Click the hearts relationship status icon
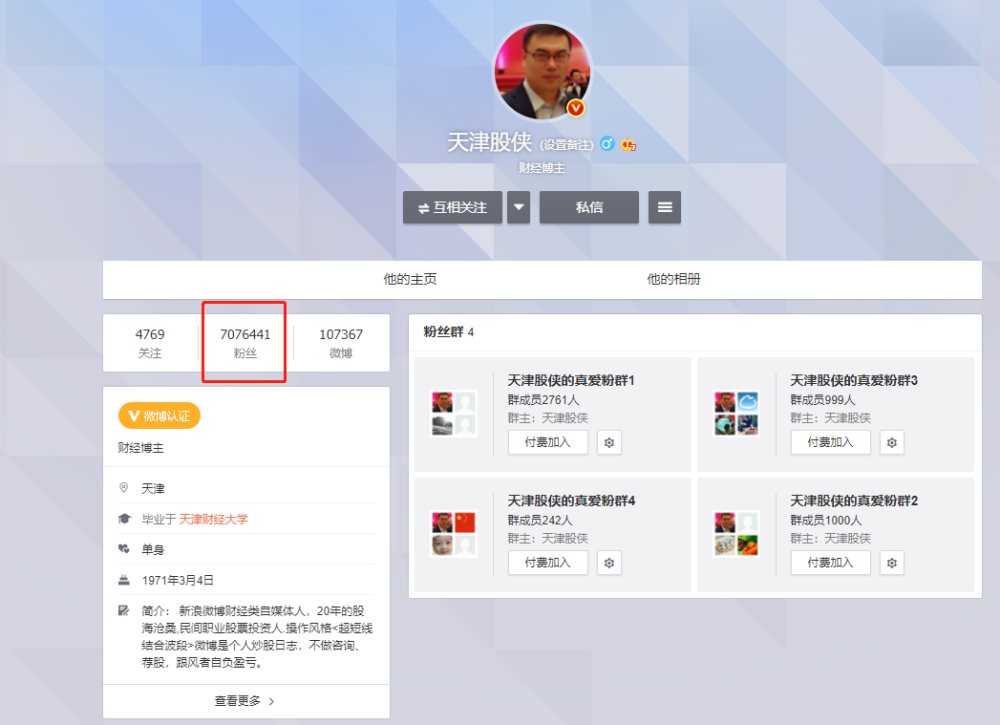The height and width of the screenshot is (725, 1000). (124, 548)
